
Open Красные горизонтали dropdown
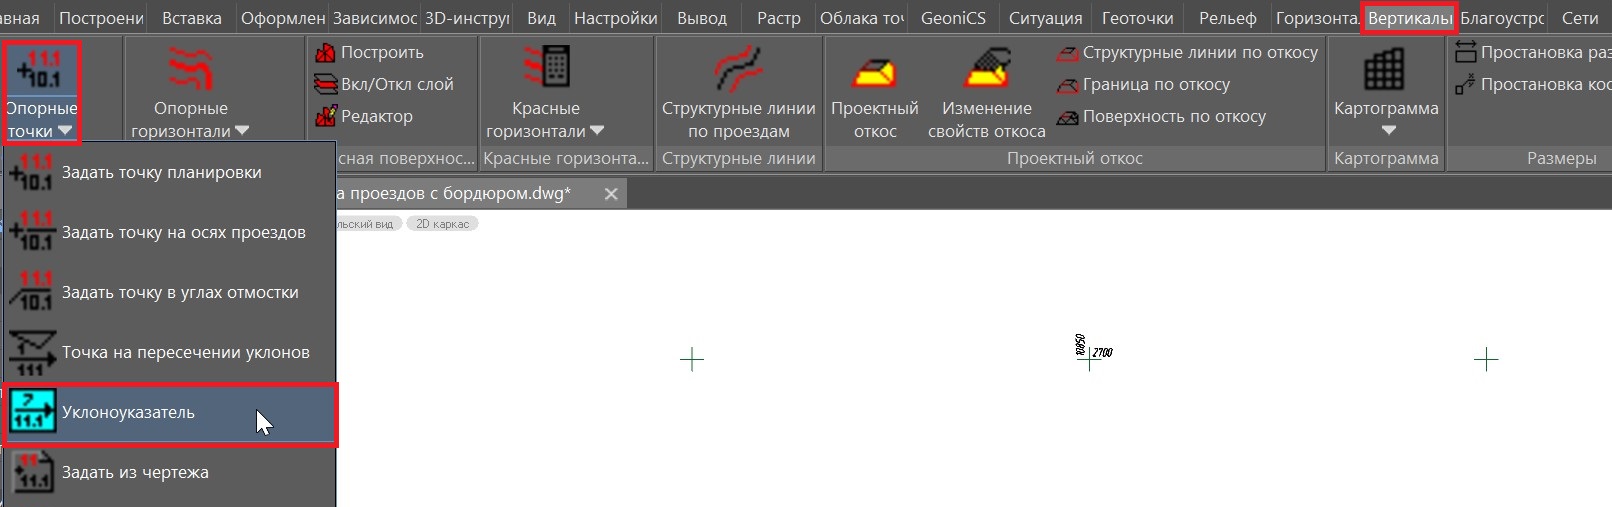597,131
